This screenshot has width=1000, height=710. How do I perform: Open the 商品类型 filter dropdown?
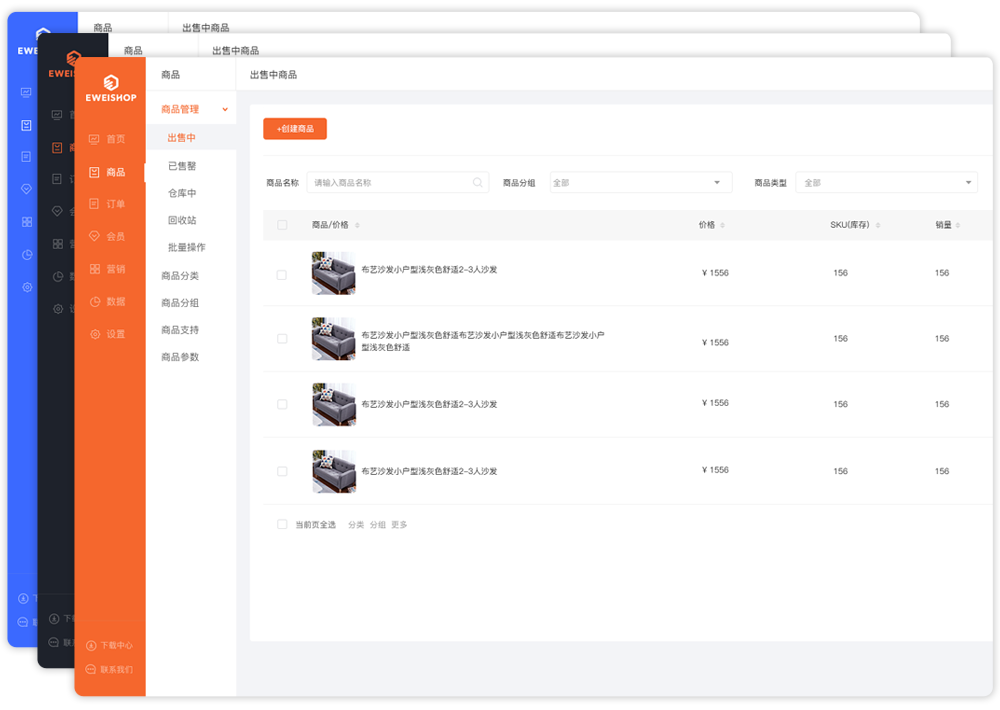point(886,182)
